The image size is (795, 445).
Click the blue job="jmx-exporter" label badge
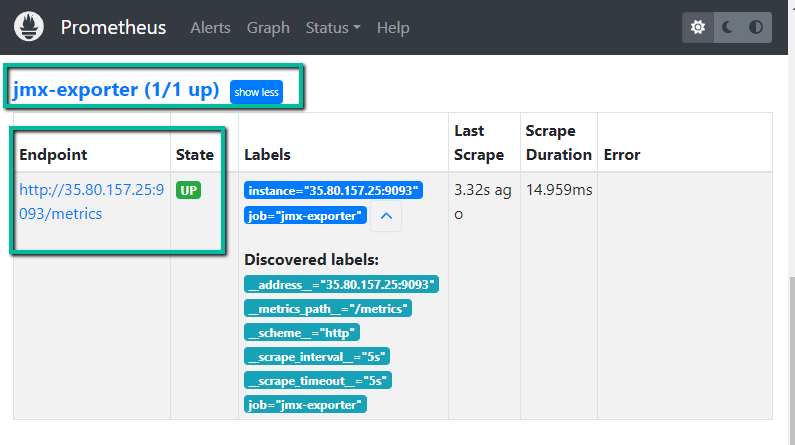[305, 215]
